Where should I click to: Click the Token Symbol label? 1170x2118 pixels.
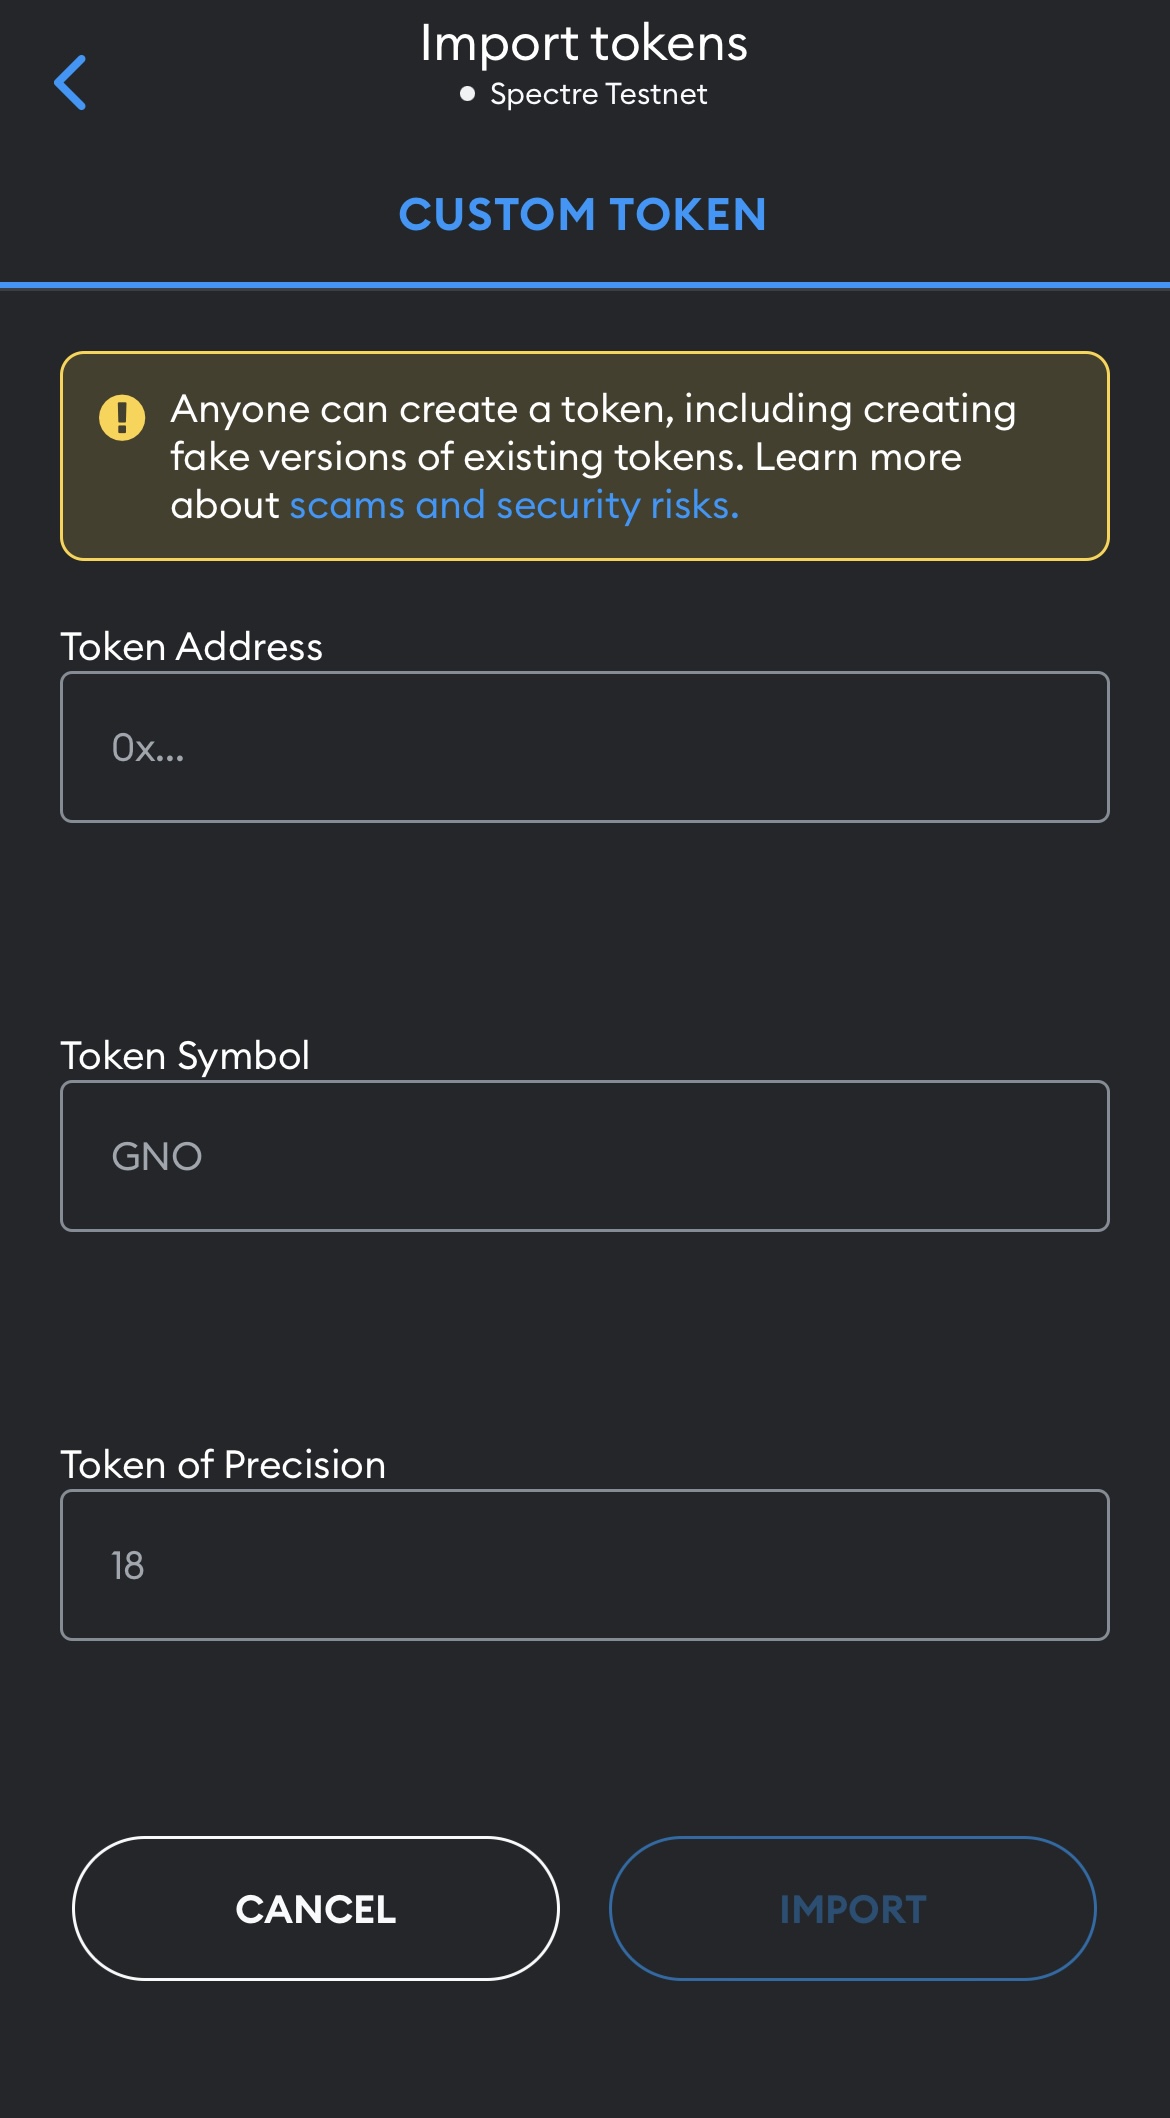[186, 1055]
